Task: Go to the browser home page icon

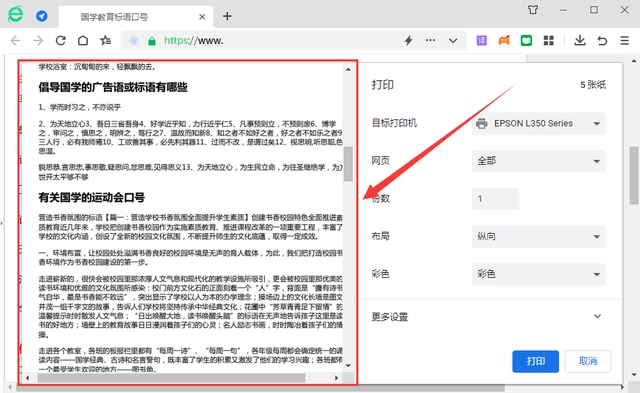Action: (x=83, y=40)
